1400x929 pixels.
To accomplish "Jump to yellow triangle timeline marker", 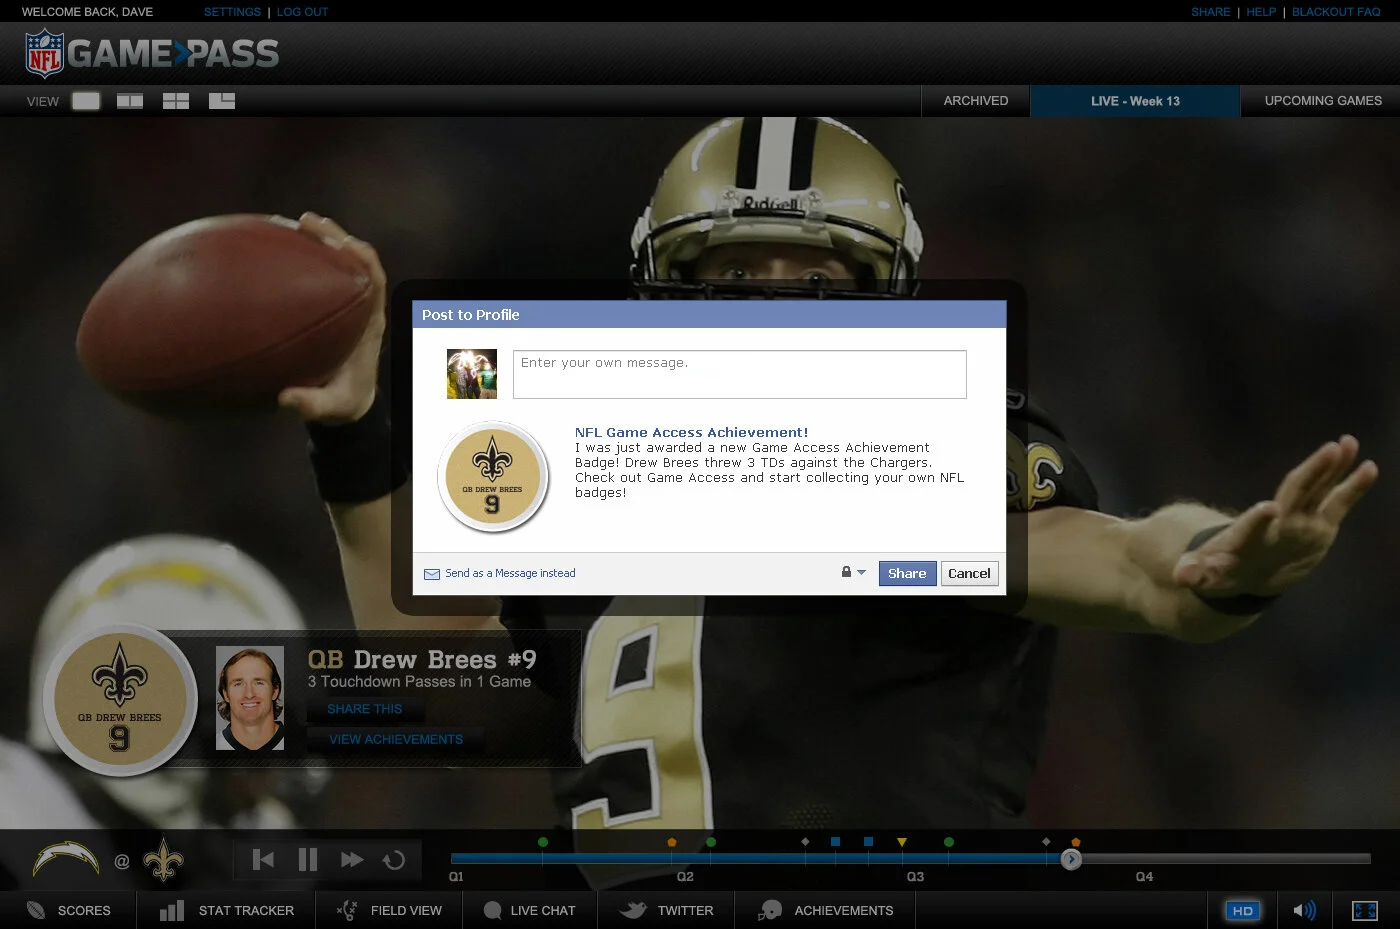I will (x=902, y=842).
